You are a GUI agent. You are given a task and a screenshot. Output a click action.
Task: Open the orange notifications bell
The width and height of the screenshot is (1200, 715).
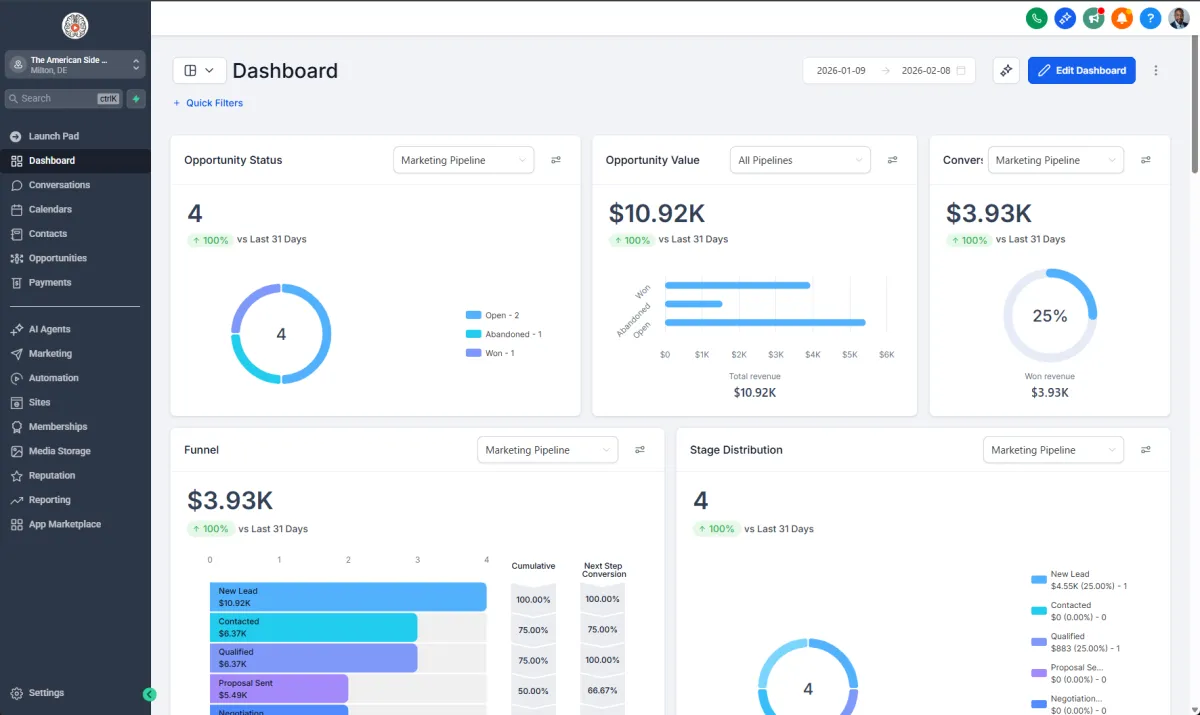[1122, 18]
